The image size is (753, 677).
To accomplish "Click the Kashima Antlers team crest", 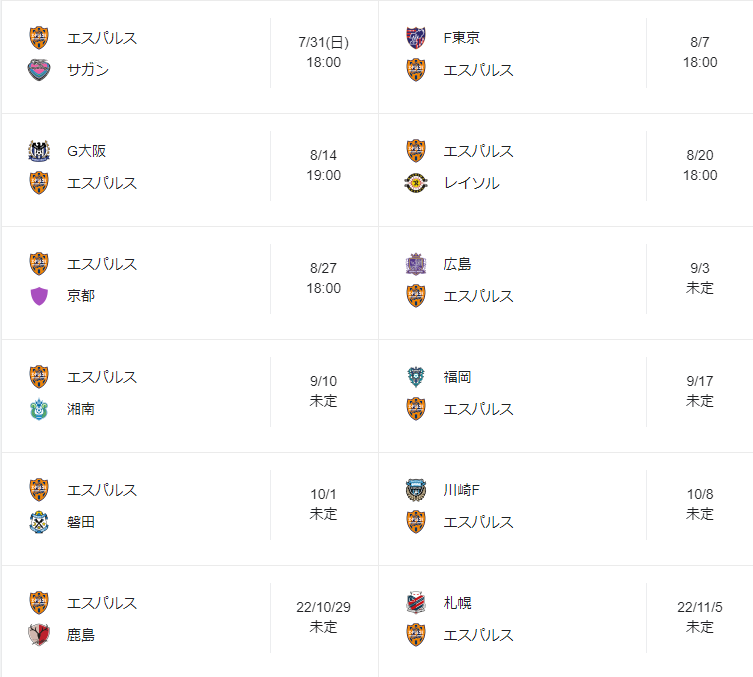I will pos(39,635).
